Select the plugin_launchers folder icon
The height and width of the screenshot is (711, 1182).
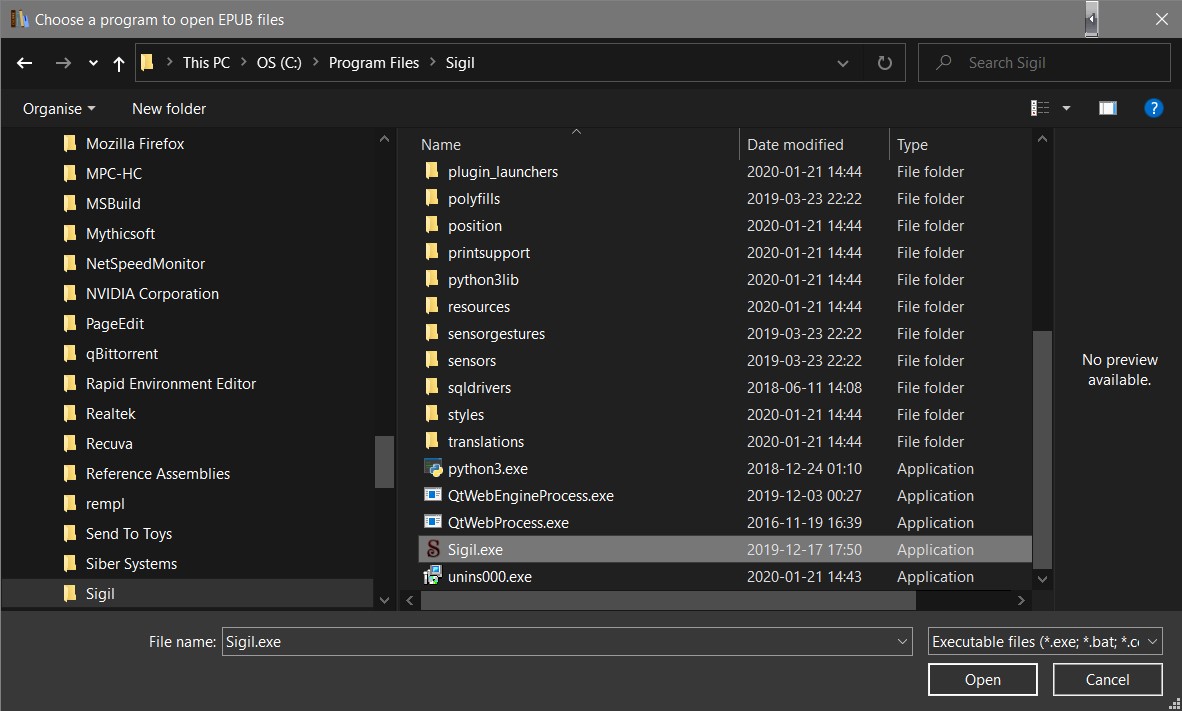click(432, 171)
